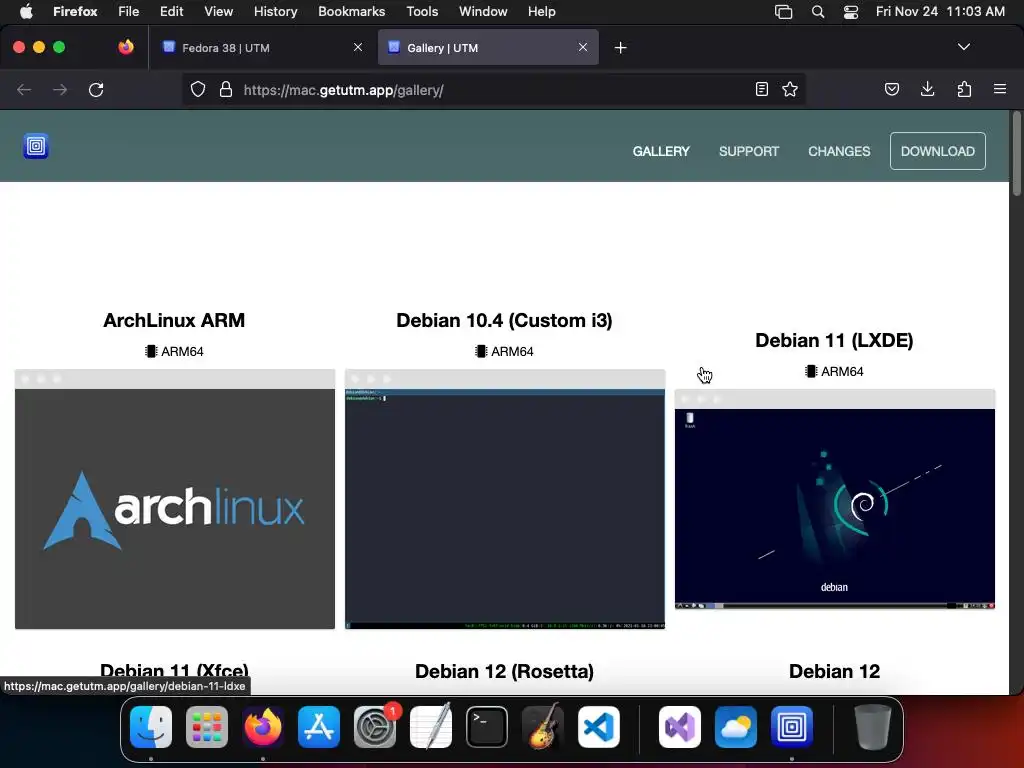Go back to previous page
1024x768 pixels.
24,89
